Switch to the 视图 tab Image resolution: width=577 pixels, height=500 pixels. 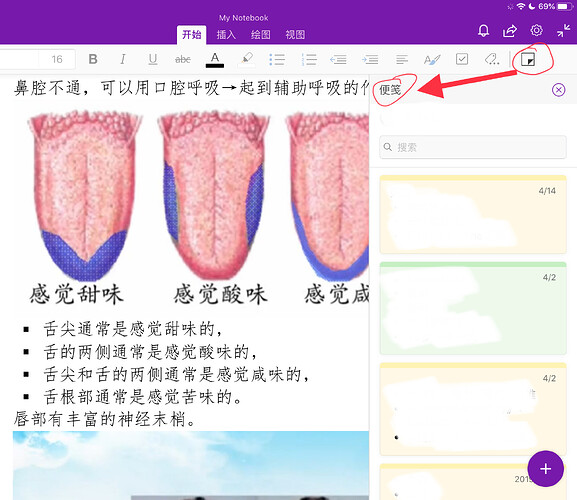(x=295, y=35)
